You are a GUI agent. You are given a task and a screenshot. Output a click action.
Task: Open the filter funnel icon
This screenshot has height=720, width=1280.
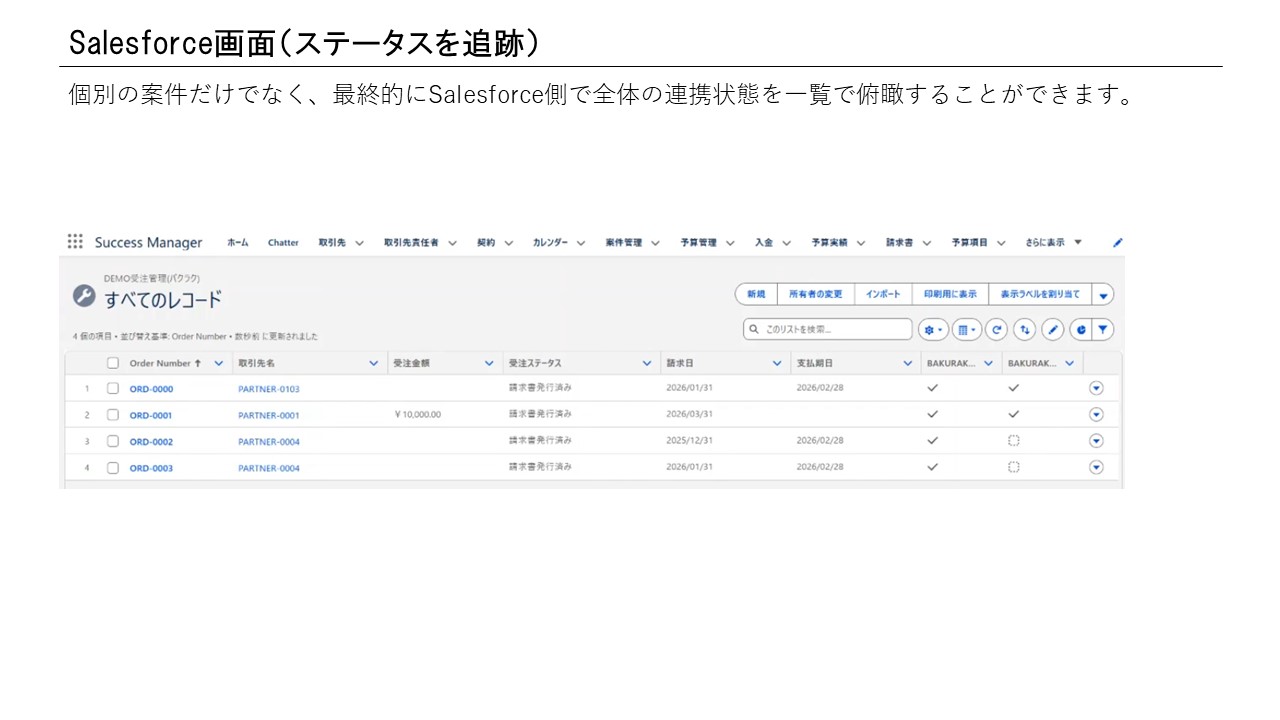pos(1101,329)
